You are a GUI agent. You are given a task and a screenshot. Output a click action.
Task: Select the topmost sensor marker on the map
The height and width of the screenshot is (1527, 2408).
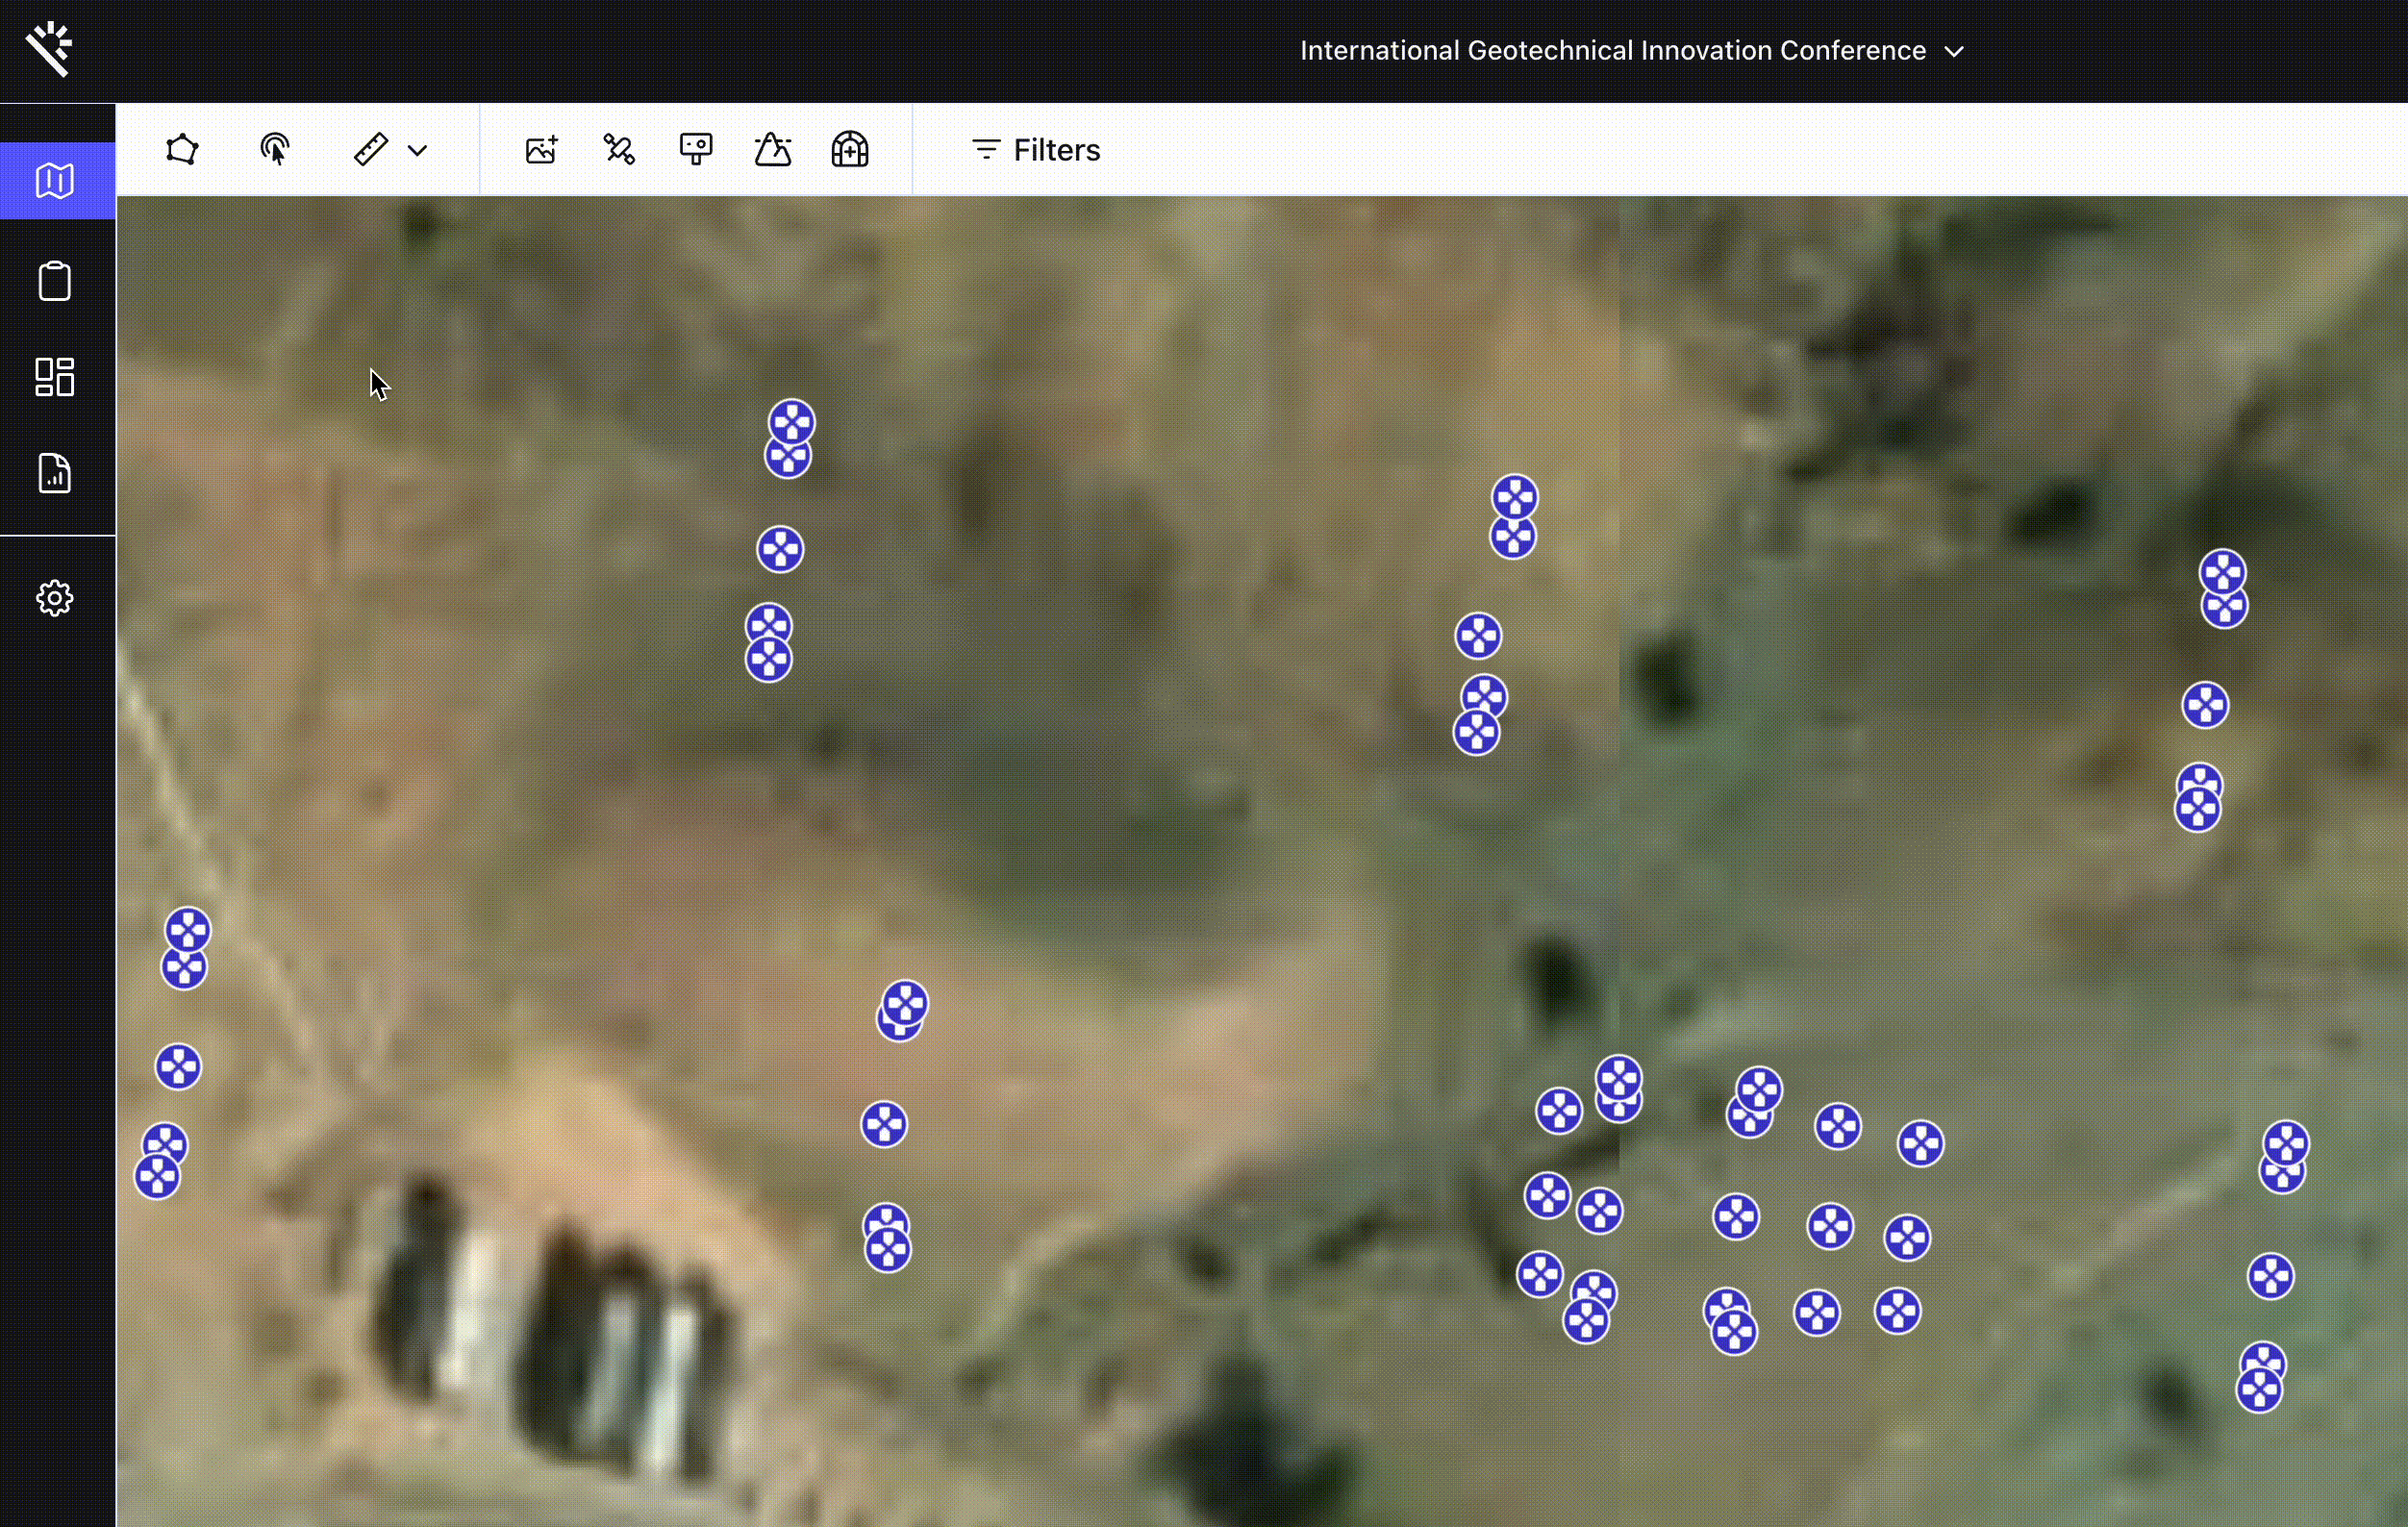[x=792, y=423]
